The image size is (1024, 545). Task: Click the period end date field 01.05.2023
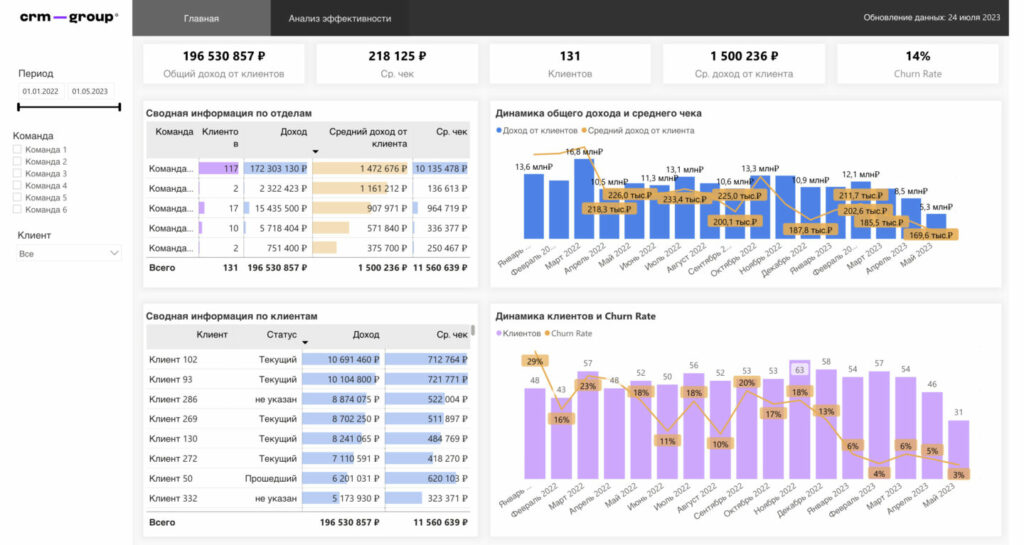(x=90, y=91)
